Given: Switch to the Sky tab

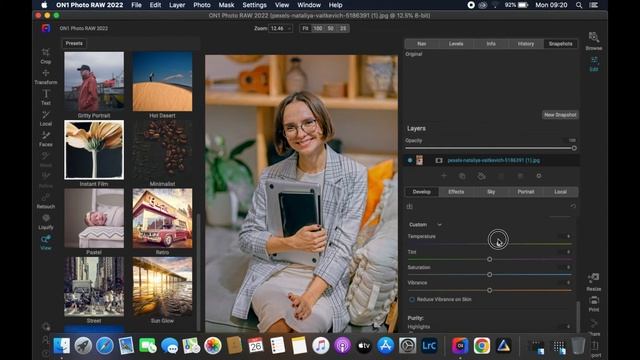Looking at the screenshot, I should (491, 192).
